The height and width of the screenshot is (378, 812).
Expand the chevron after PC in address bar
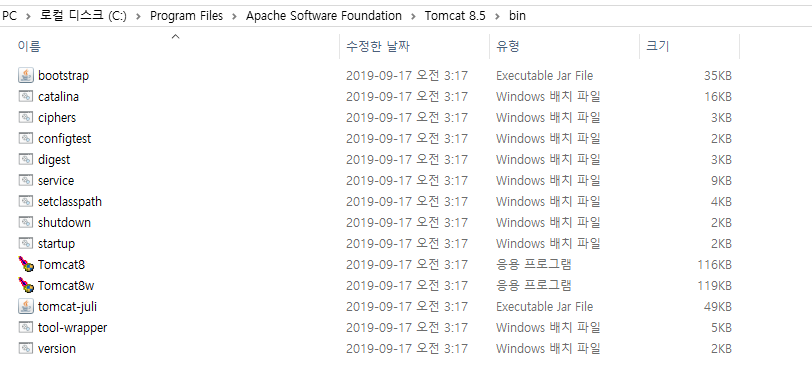coord(28,16)
